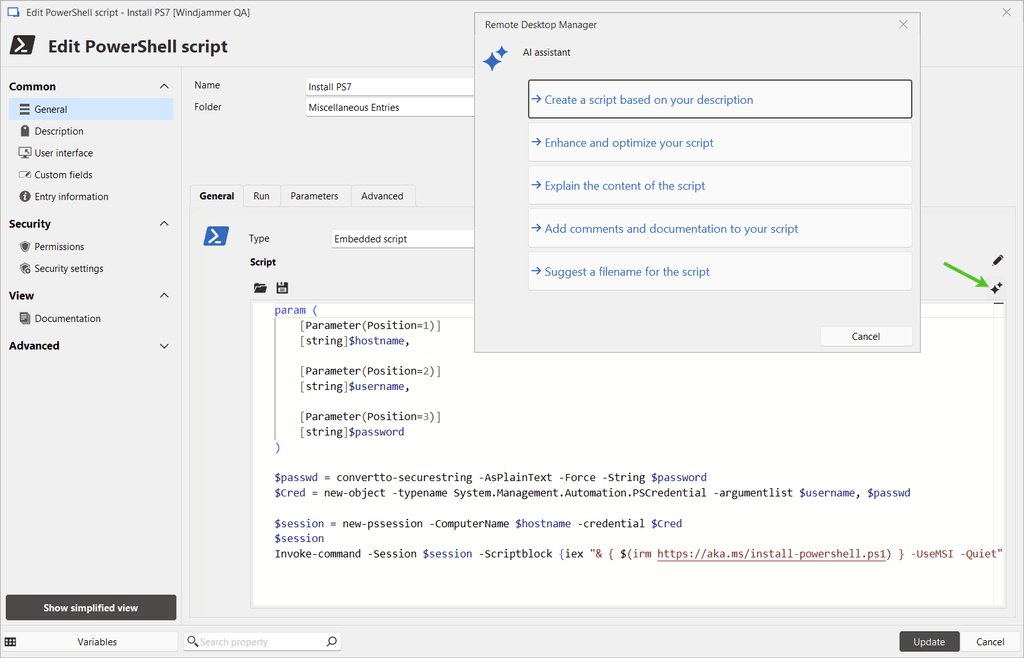
Task: Switch to the Run tab
Action: 261,196
